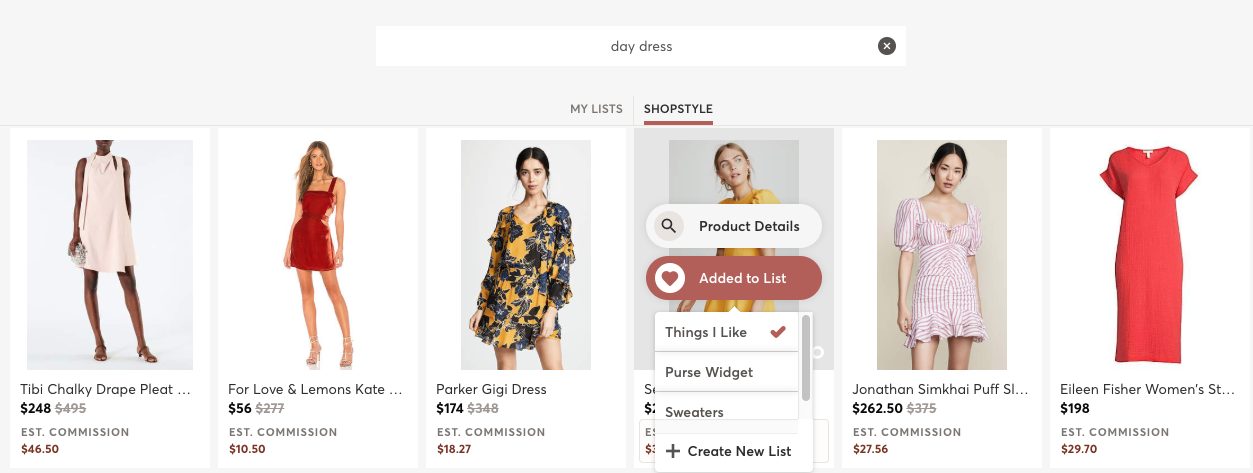Create New List from the dropdown
The image size is (1253, 473).
(x=739, y=451)
